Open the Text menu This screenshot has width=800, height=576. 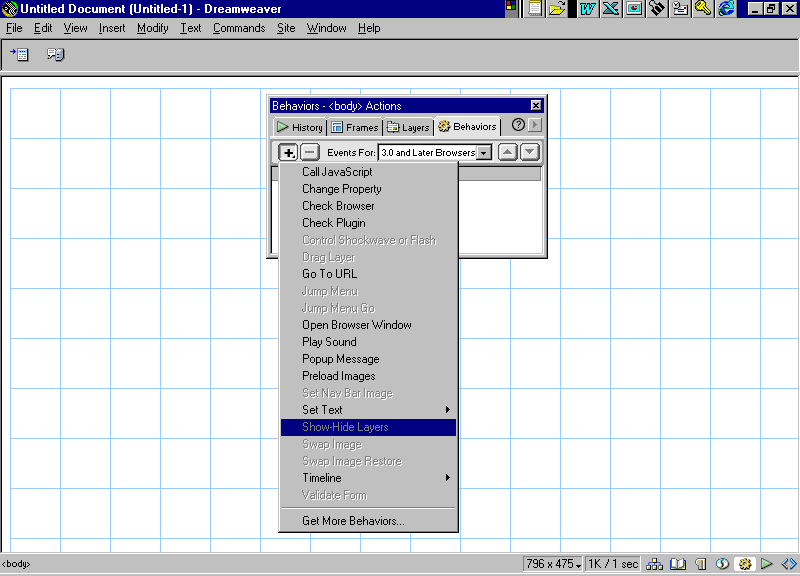[190, 28]
